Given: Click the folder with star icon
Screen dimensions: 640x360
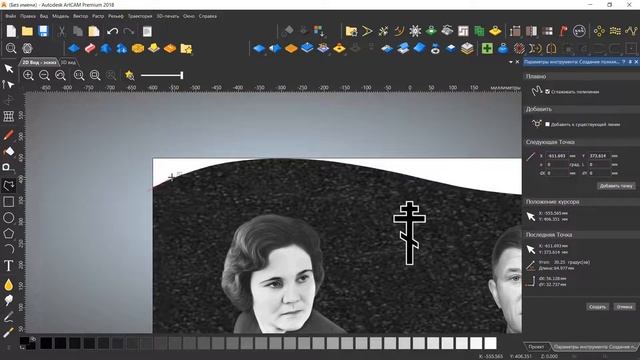Looking at the screenshot, I should pos(186,49).
